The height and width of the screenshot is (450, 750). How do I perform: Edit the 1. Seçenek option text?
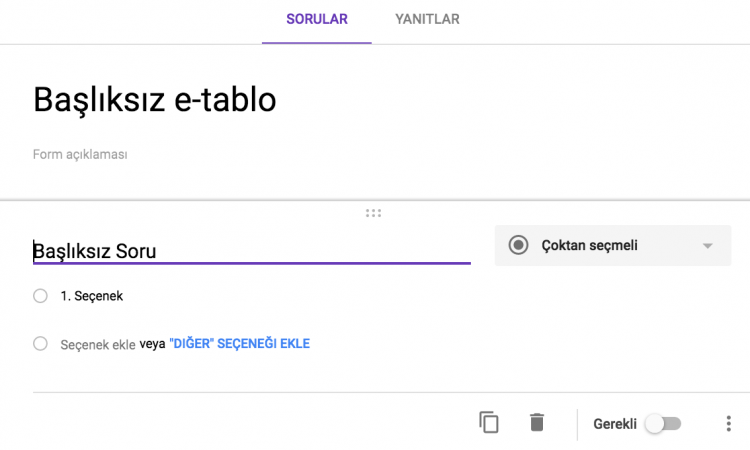point(91,296)
